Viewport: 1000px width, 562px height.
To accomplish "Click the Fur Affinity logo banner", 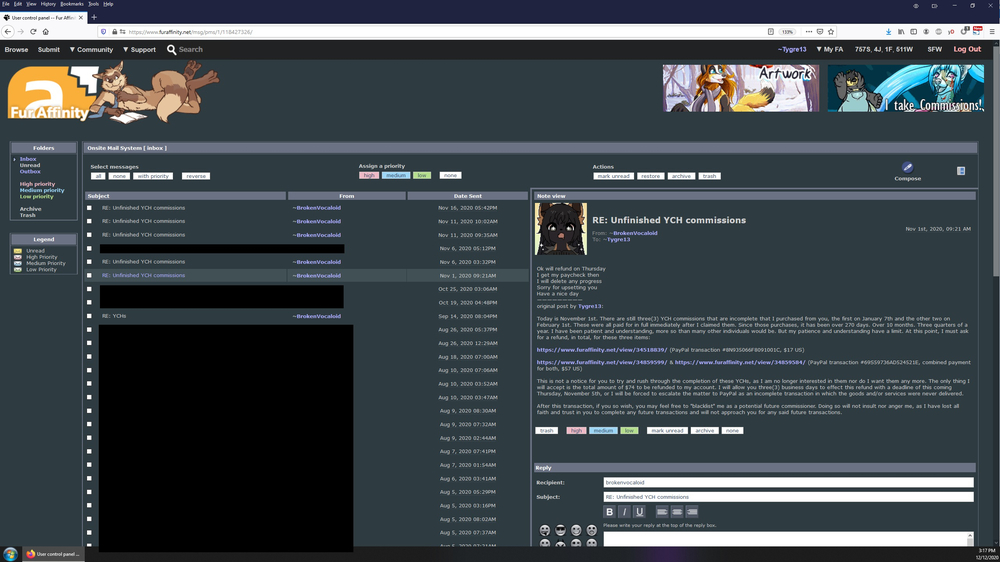I will coord(114,93).
